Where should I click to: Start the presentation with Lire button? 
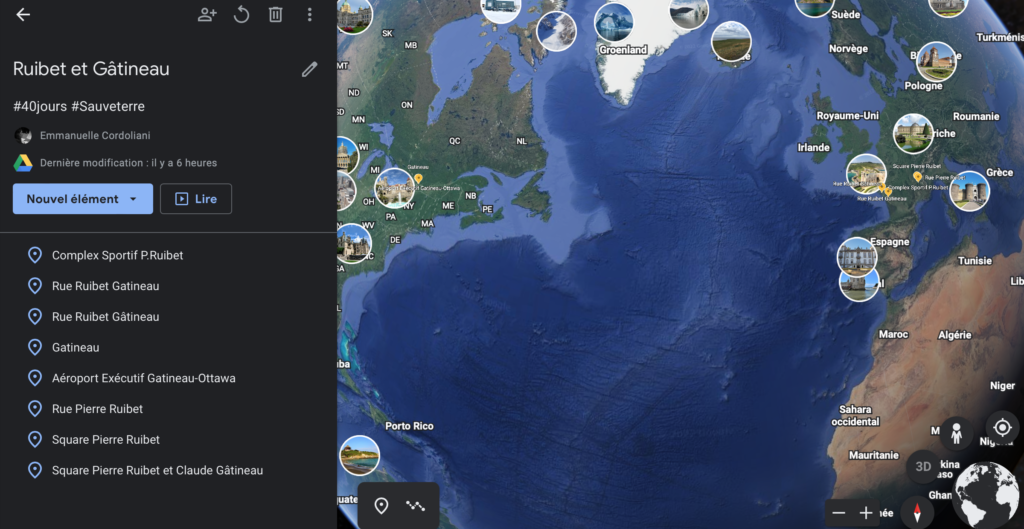(x=196, y=199)
